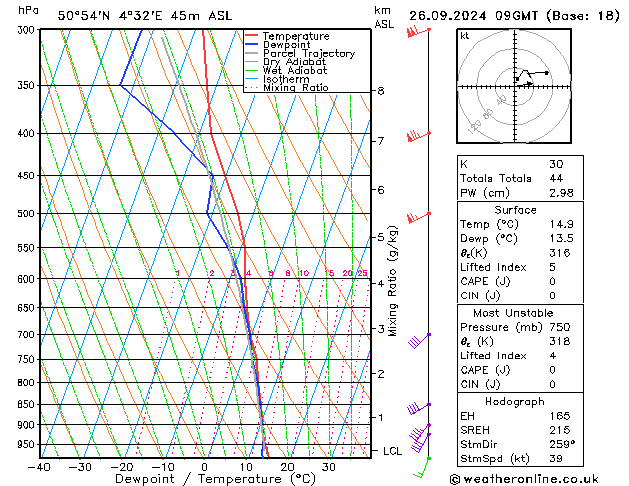This screenshot has width=629, height=486.
Task: Click the 'kt' label in hodograph
Action: pos(464,36)
